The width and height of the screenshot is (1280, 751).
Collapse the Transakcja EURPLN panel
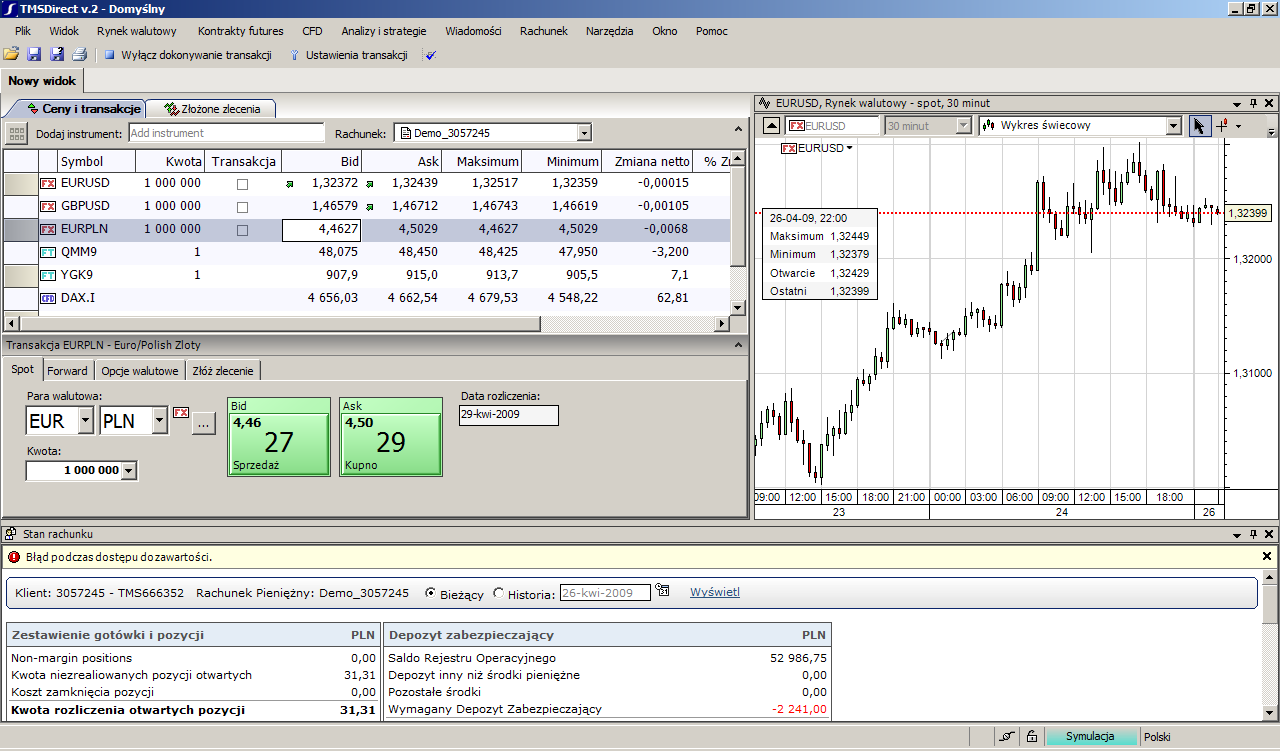[739, 344]
